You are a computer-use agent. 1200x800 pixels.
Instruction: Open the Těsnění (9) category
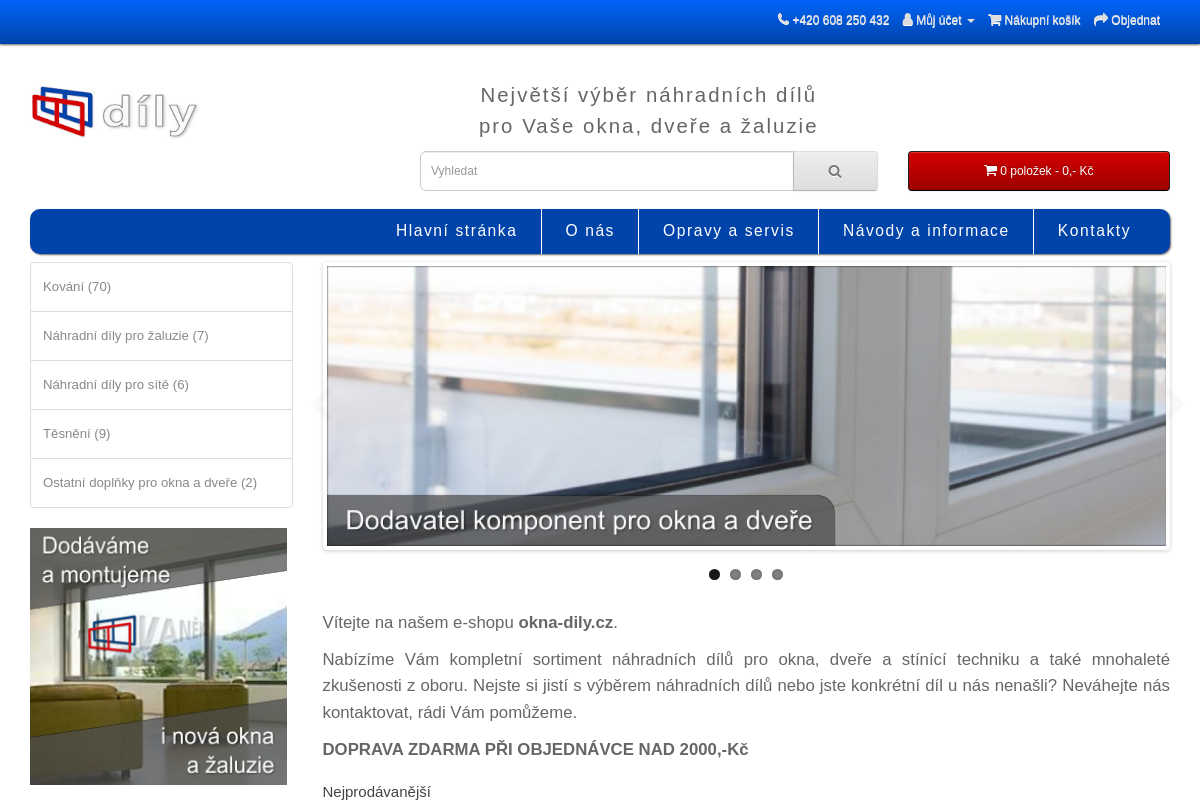(77, 434)
